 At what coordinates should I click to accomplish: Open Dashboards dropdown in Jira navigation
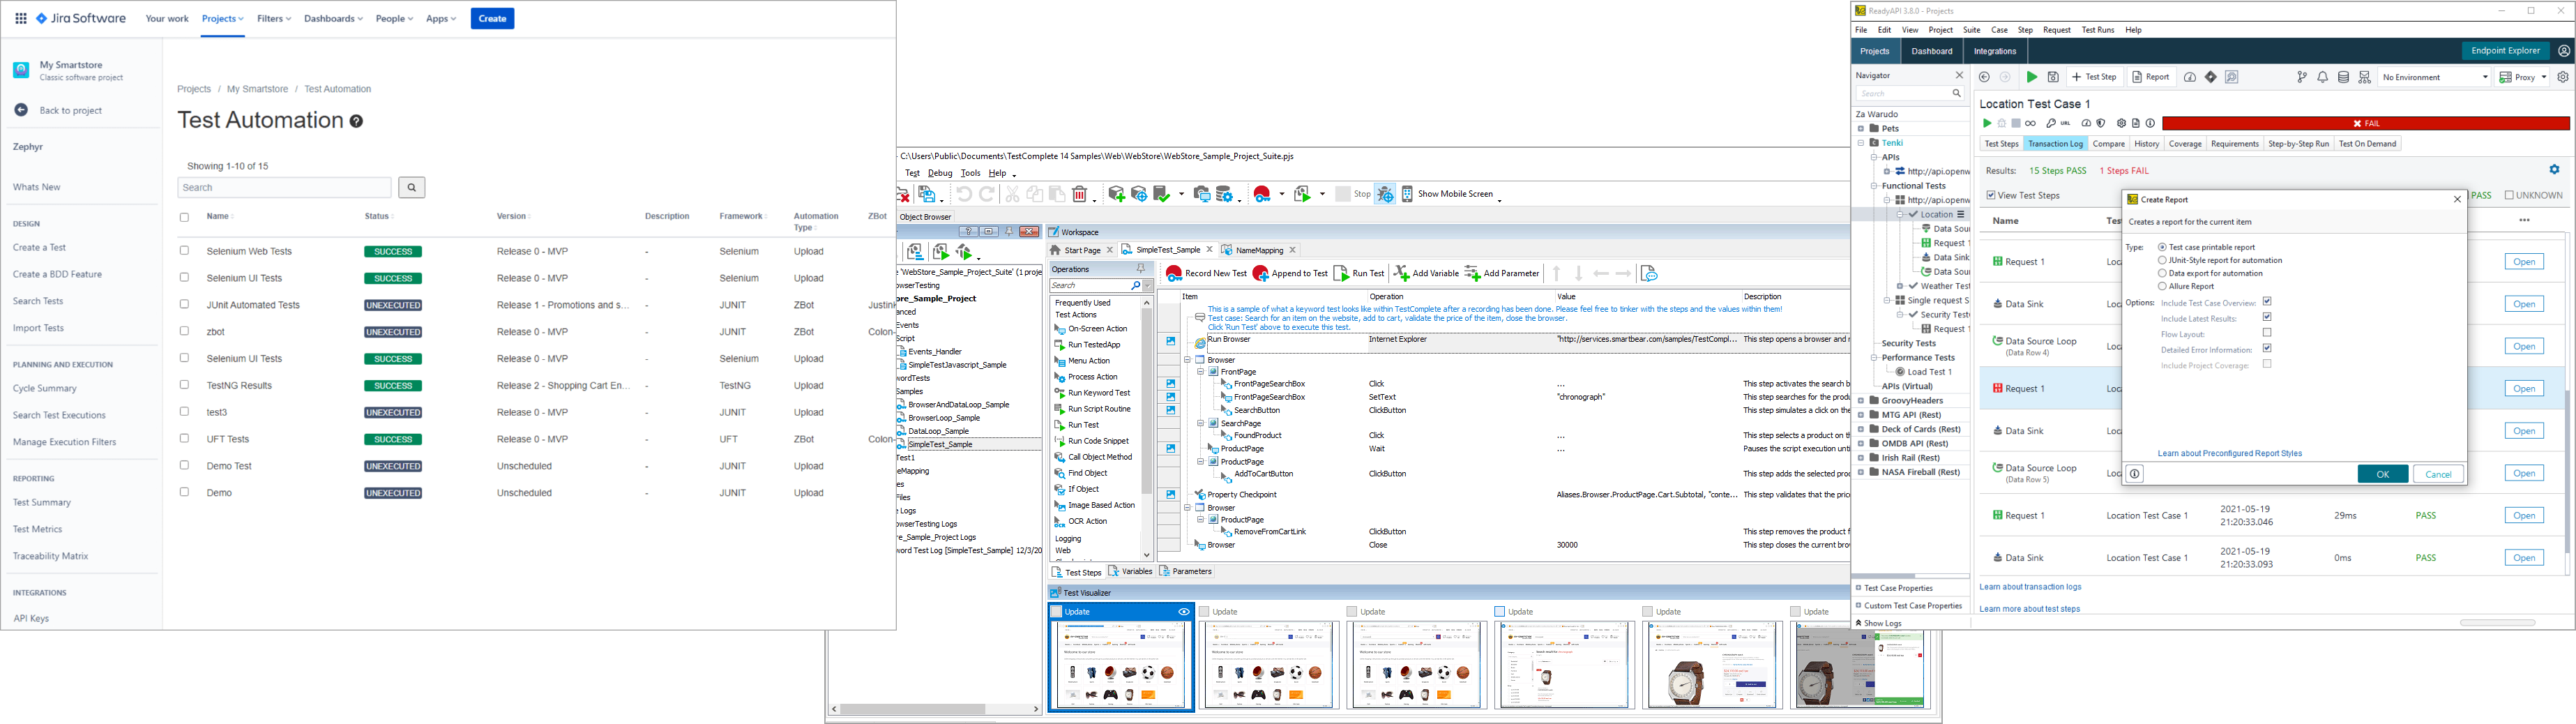click(333, 19)
